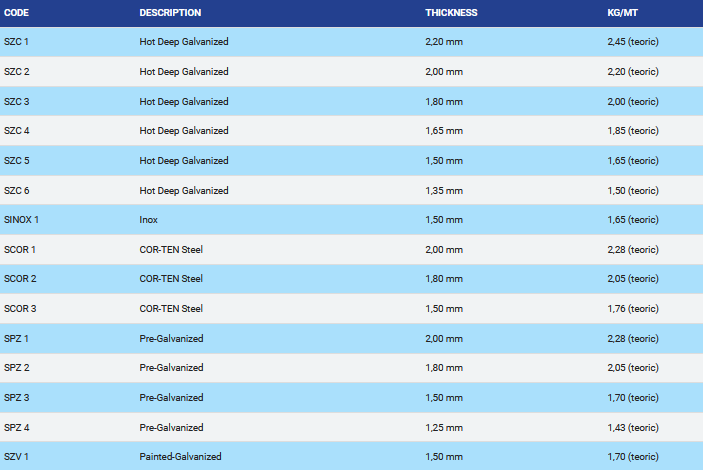The image size is (703, 470).
Task: Click the 1,76 (teoric) weight value
Action: click(x=633, y=309)
